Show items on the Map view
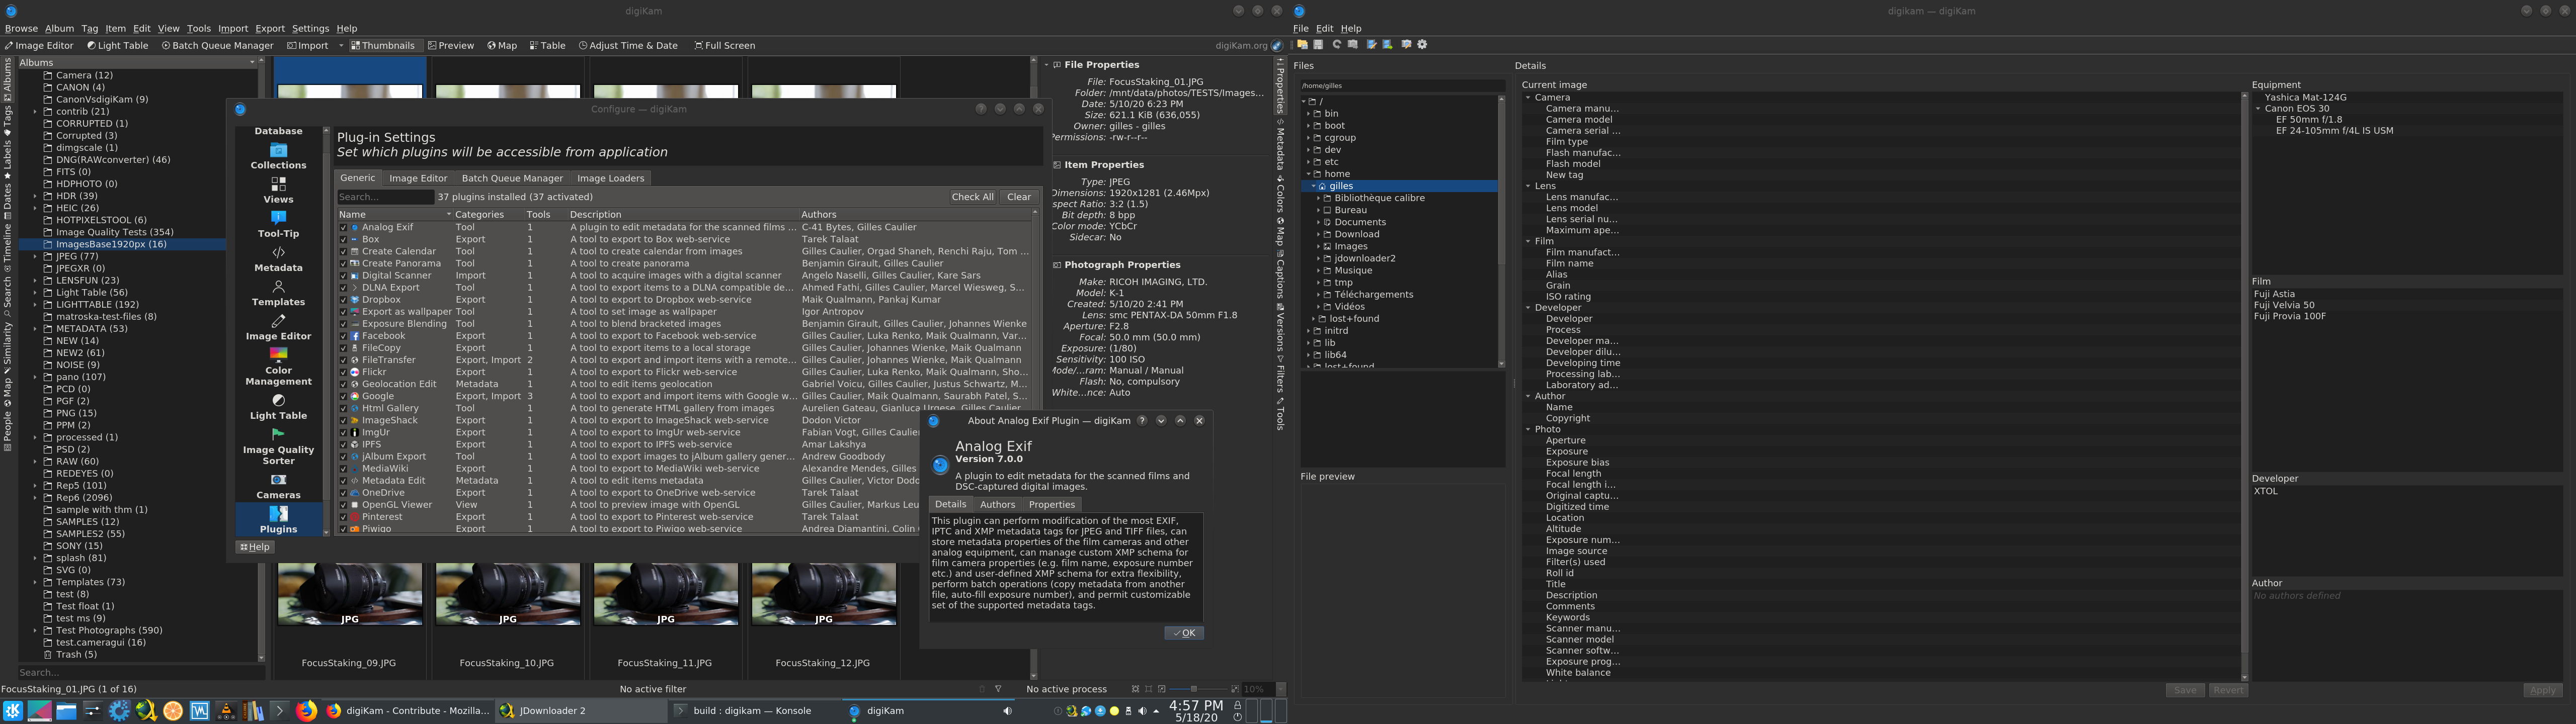 (x=502, y=45)
